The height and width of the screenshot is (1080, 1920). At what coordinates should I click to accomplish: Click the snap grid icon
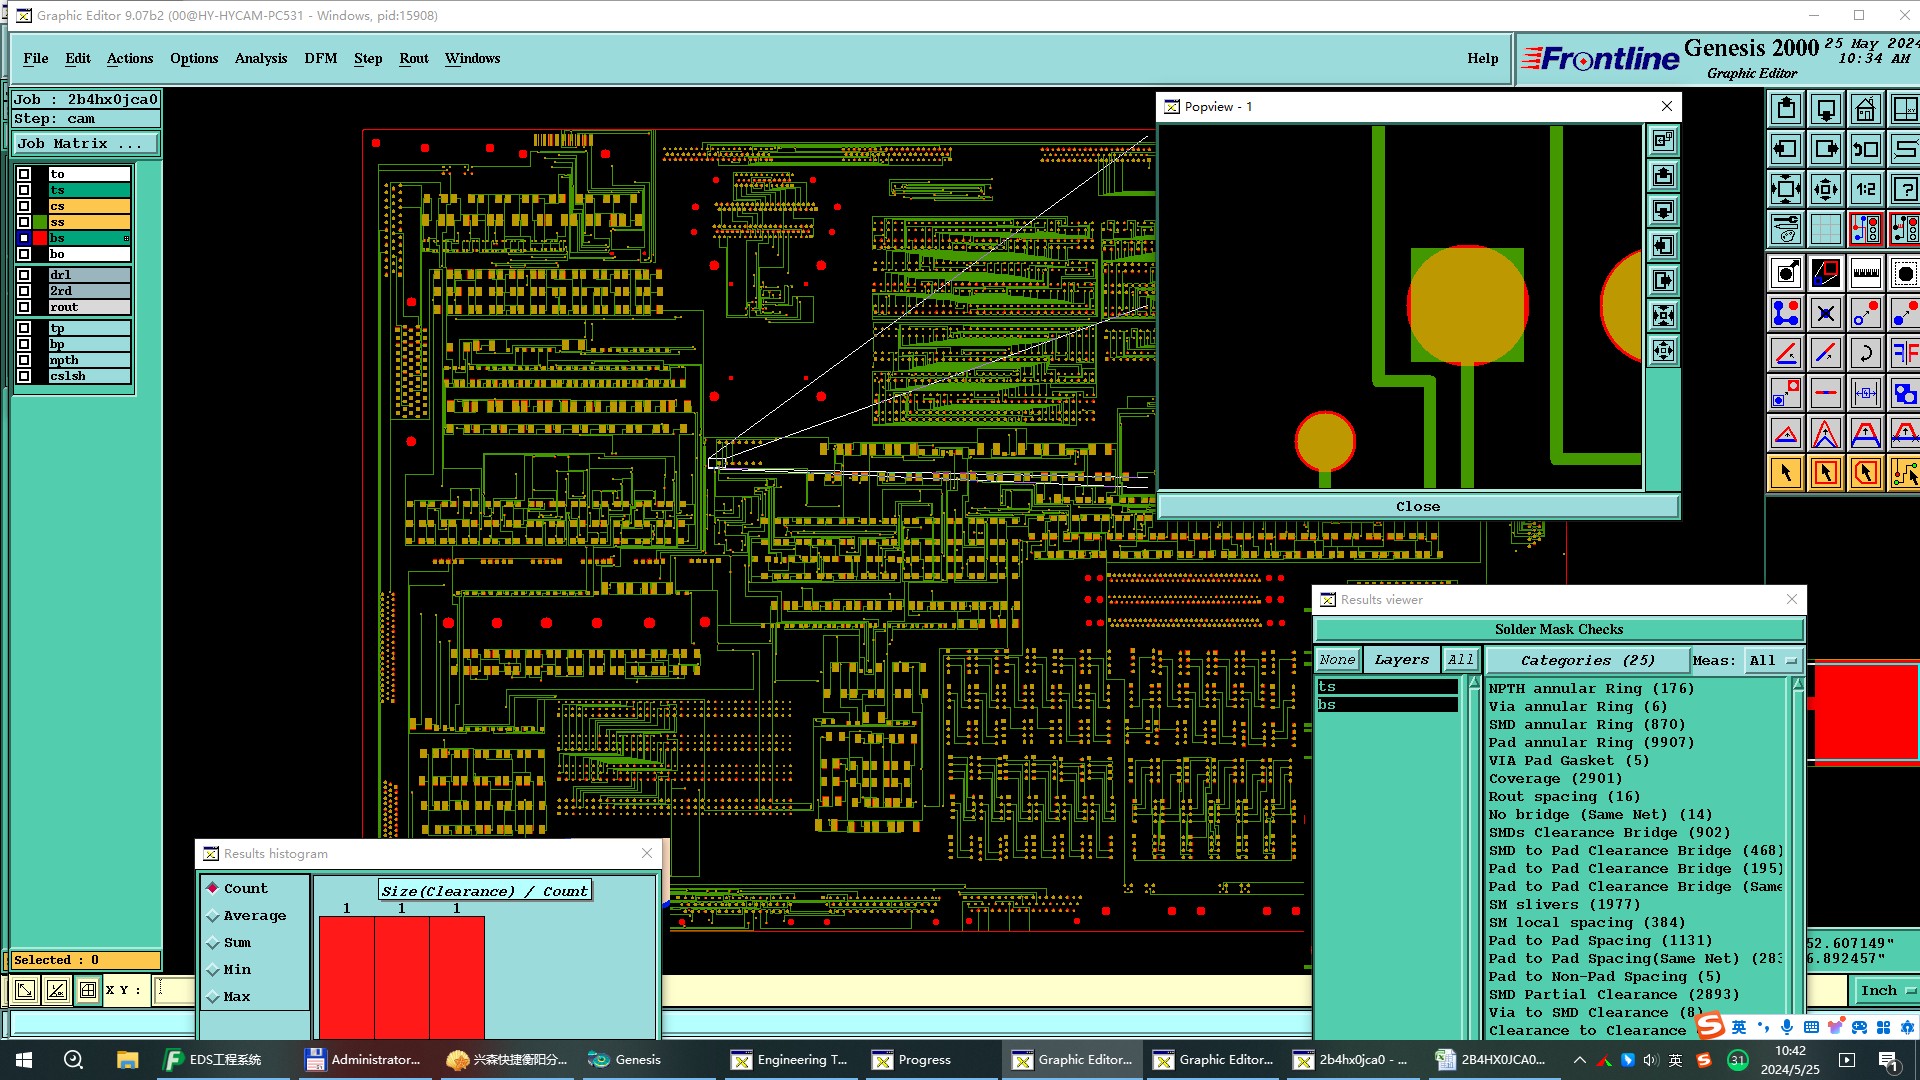coord(1825,229)
